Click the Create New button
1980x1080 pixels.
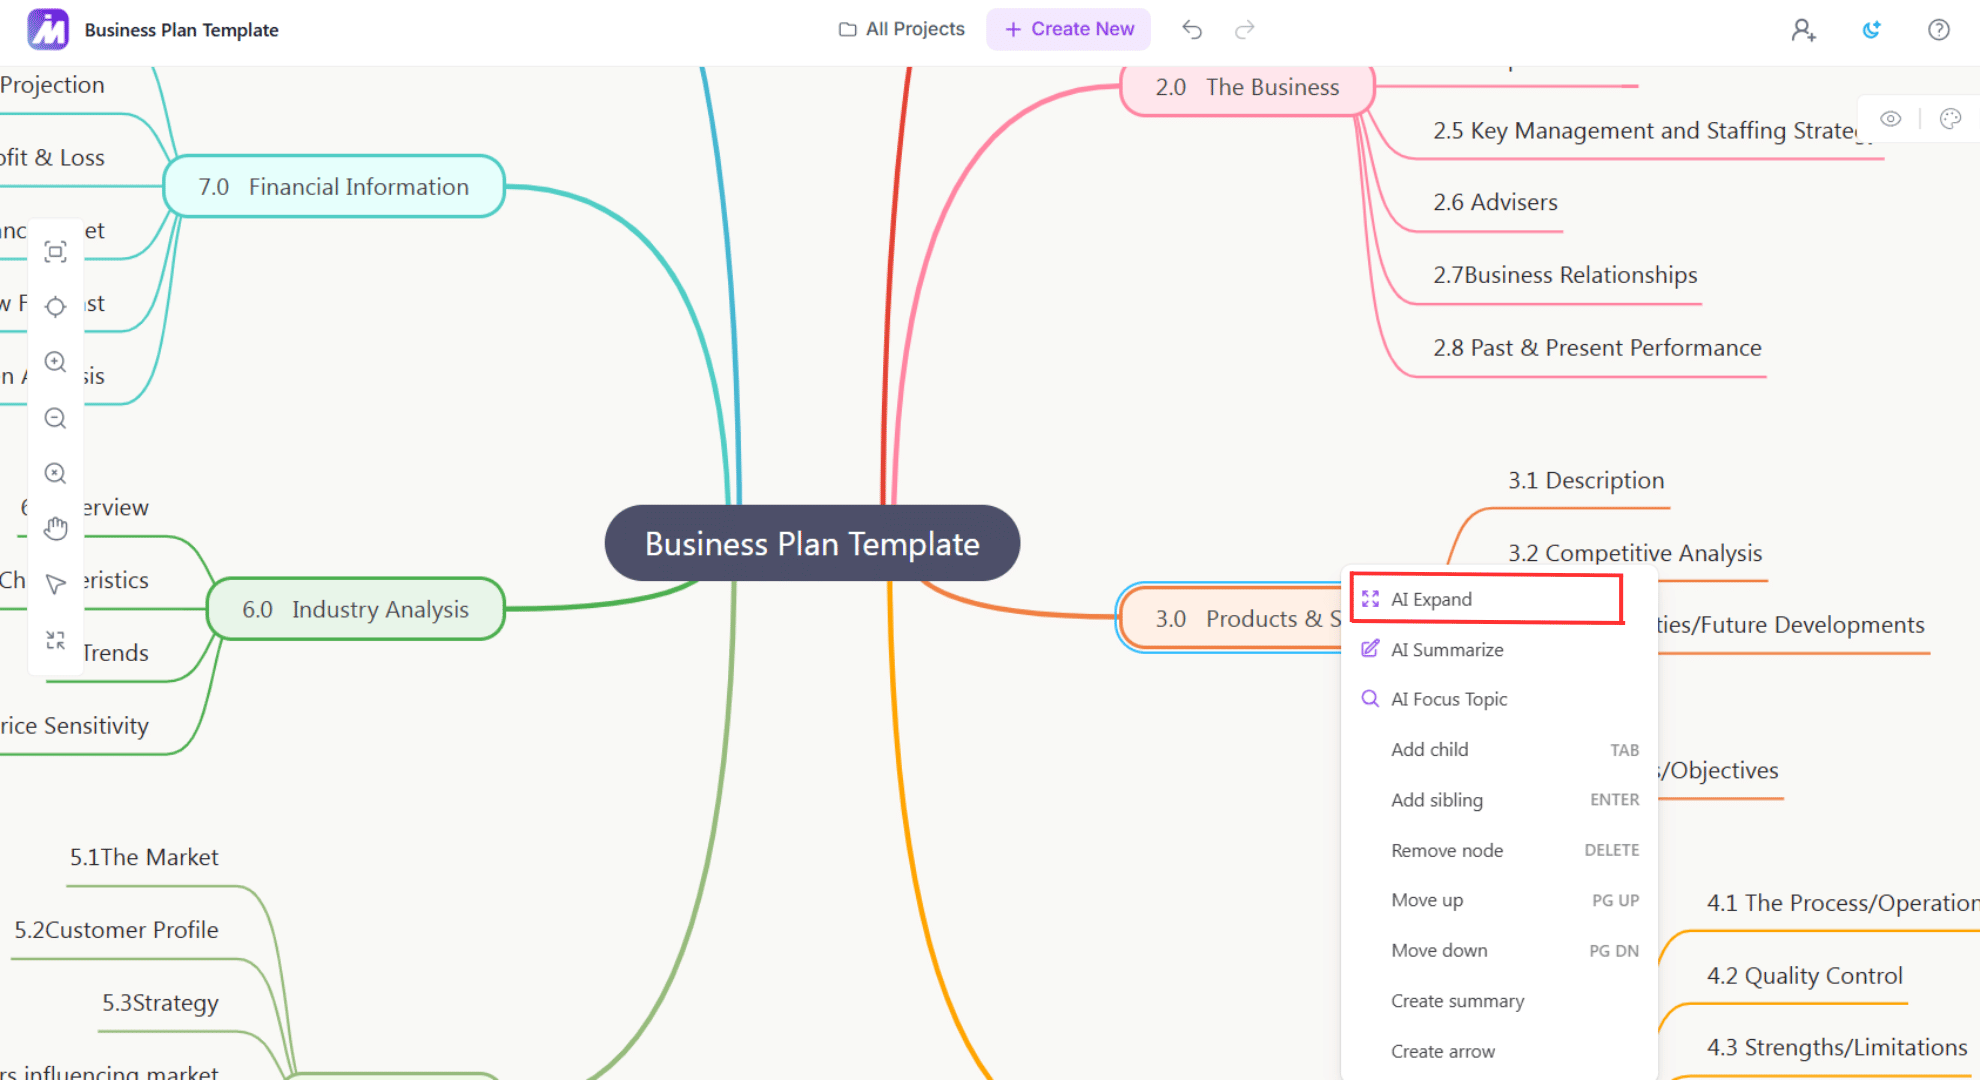tap(1068, 29)
